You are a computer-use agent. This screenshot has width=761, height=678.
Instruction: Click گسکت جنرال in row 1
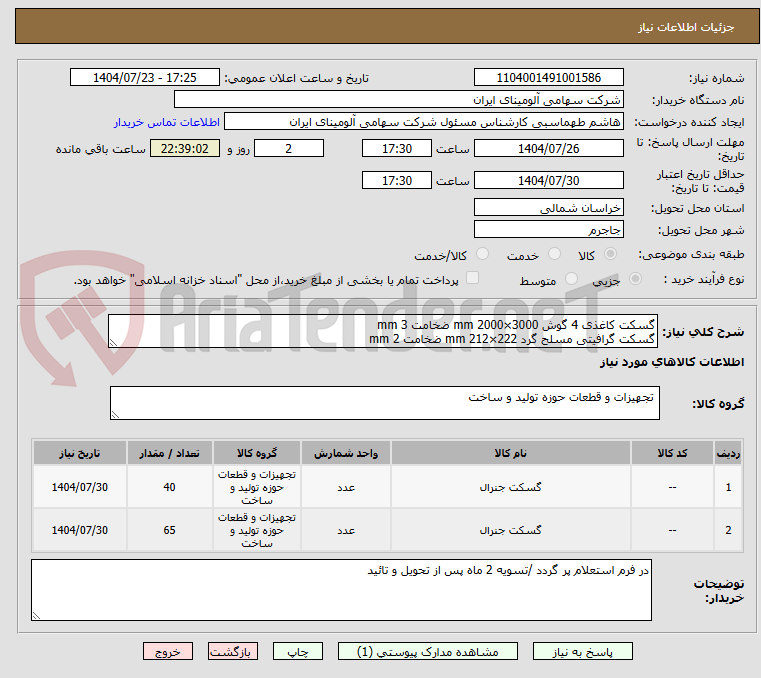pos(511,487)
